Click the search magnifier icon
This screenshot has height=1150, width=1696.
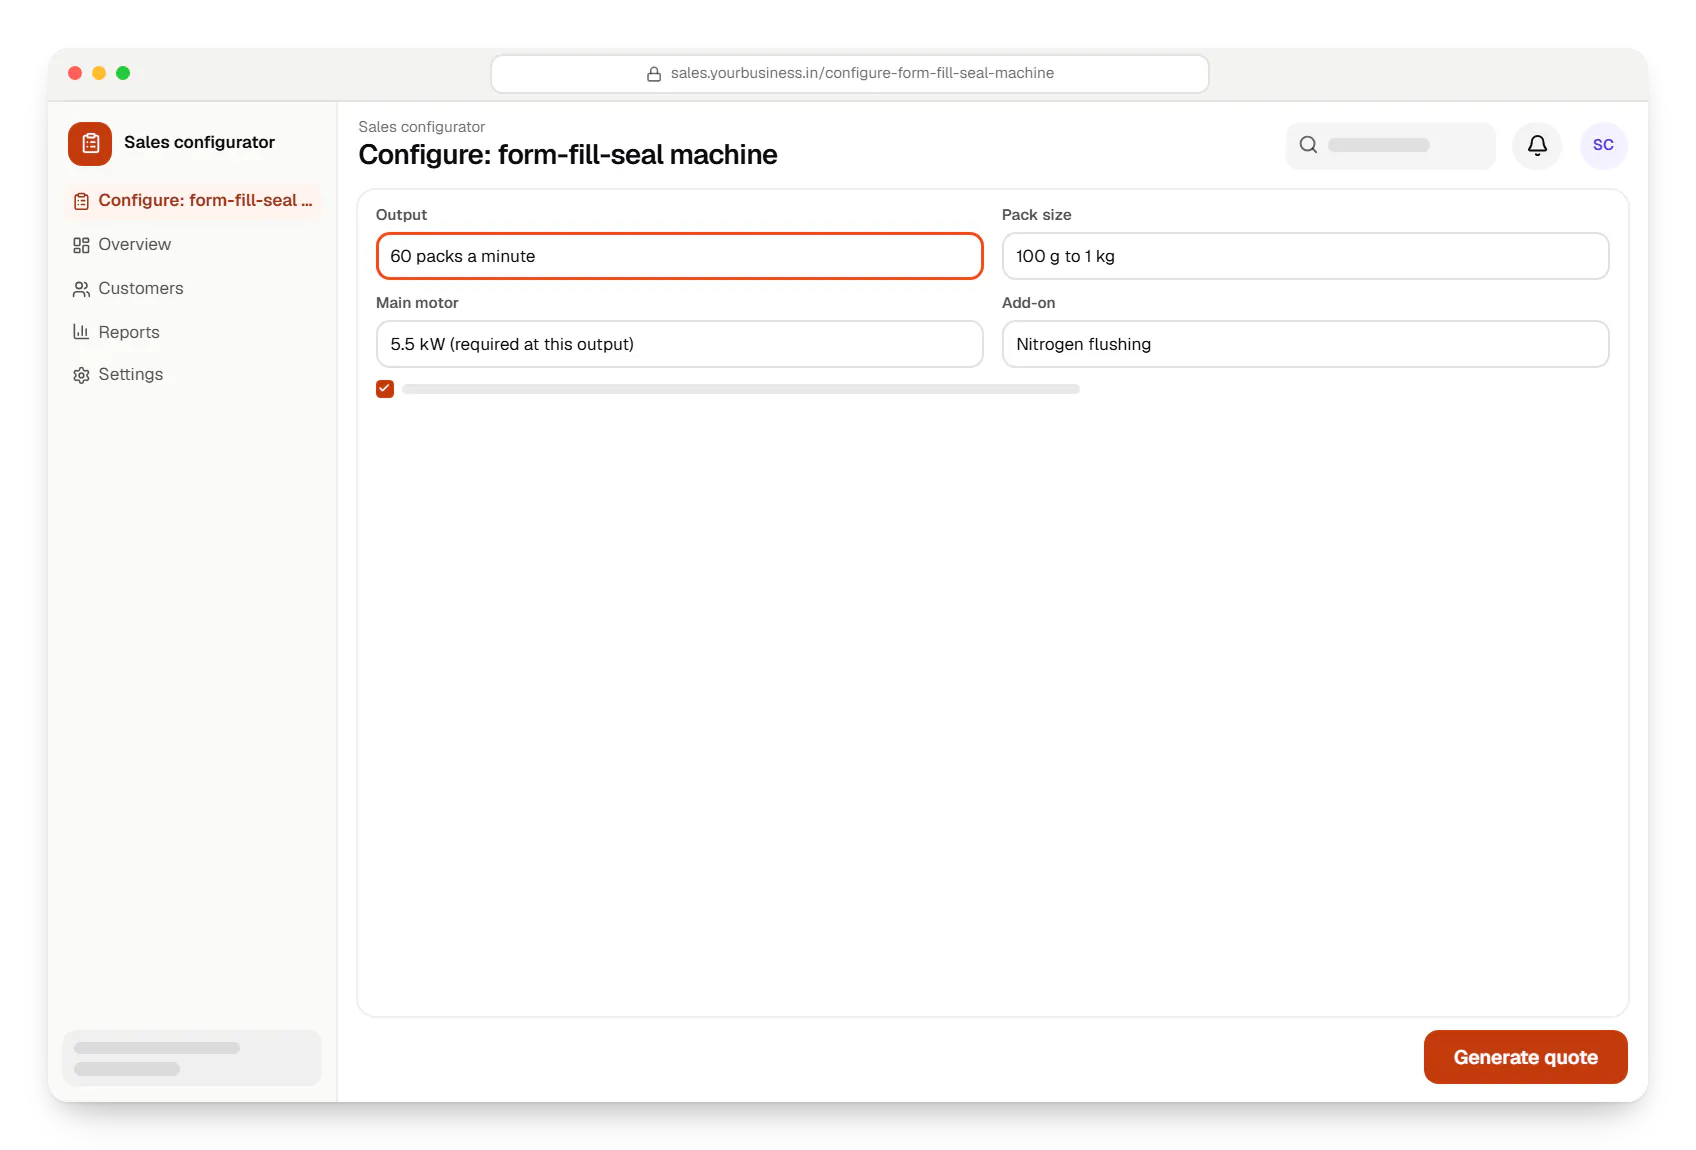pyautogui.click(x=1308, y=145)
